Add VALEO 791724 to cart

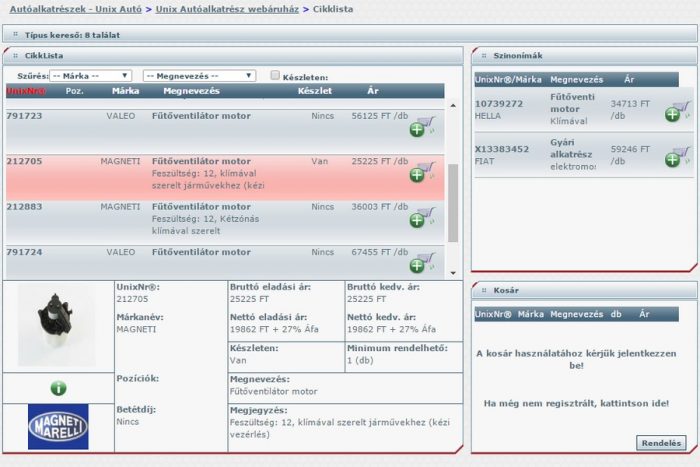(421, 263)
